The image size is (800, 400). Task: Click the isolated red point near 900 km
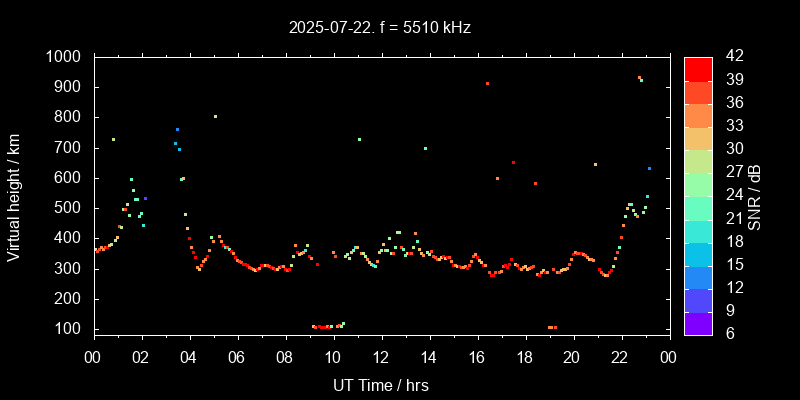coord(487,84)
